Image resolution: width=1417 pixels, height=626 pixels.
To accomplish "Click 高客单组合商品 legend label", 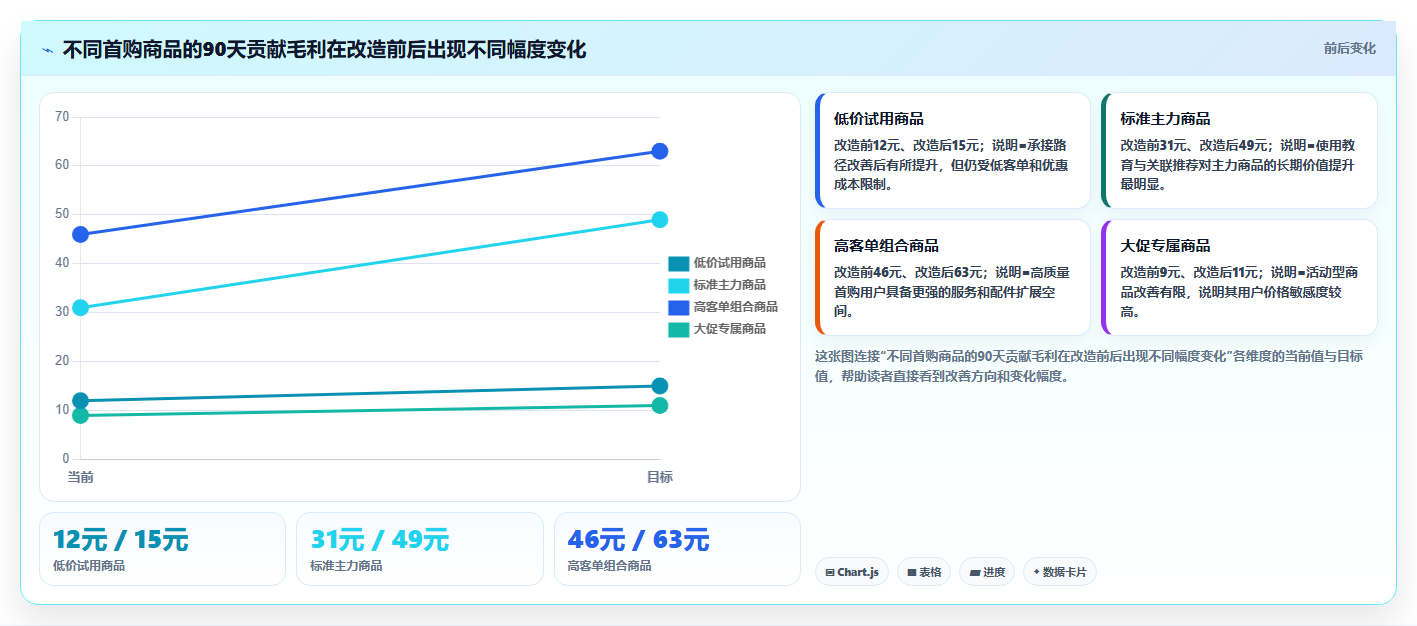I will 736,307.
